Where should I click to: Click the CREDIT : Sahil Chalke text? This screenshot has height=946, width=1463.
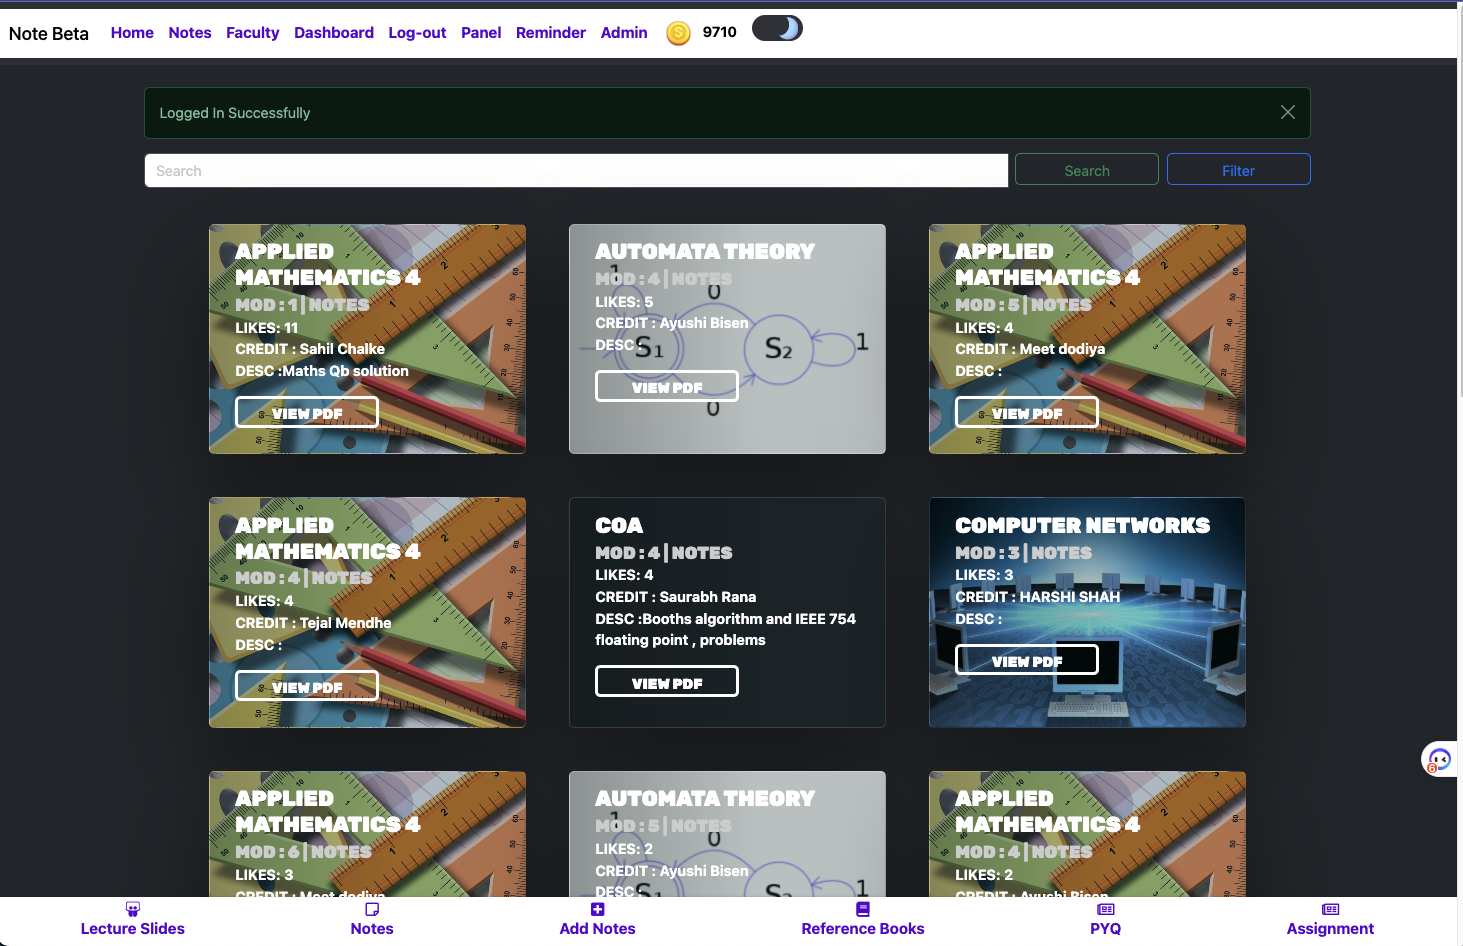click(310, 349)
